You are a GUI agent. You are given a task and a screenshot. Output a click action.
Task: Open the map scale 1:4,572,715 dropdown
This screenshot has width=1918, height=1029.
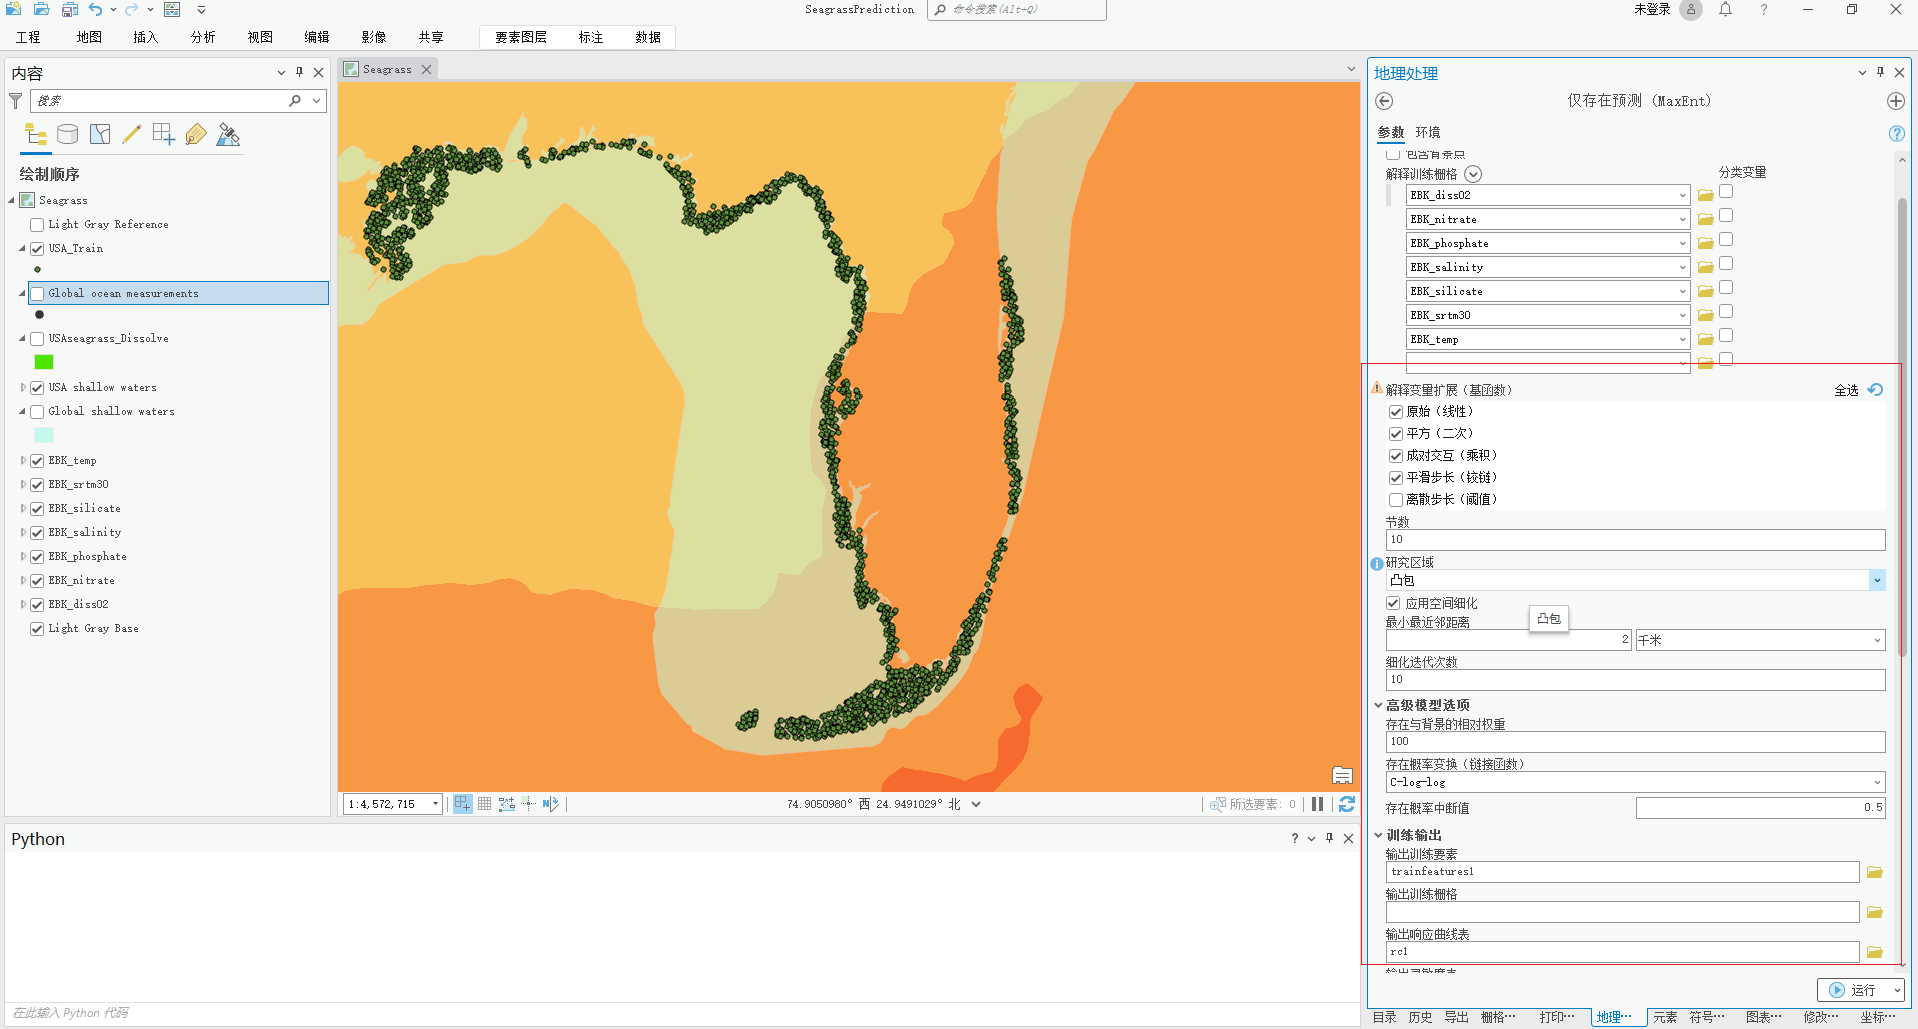434,803
